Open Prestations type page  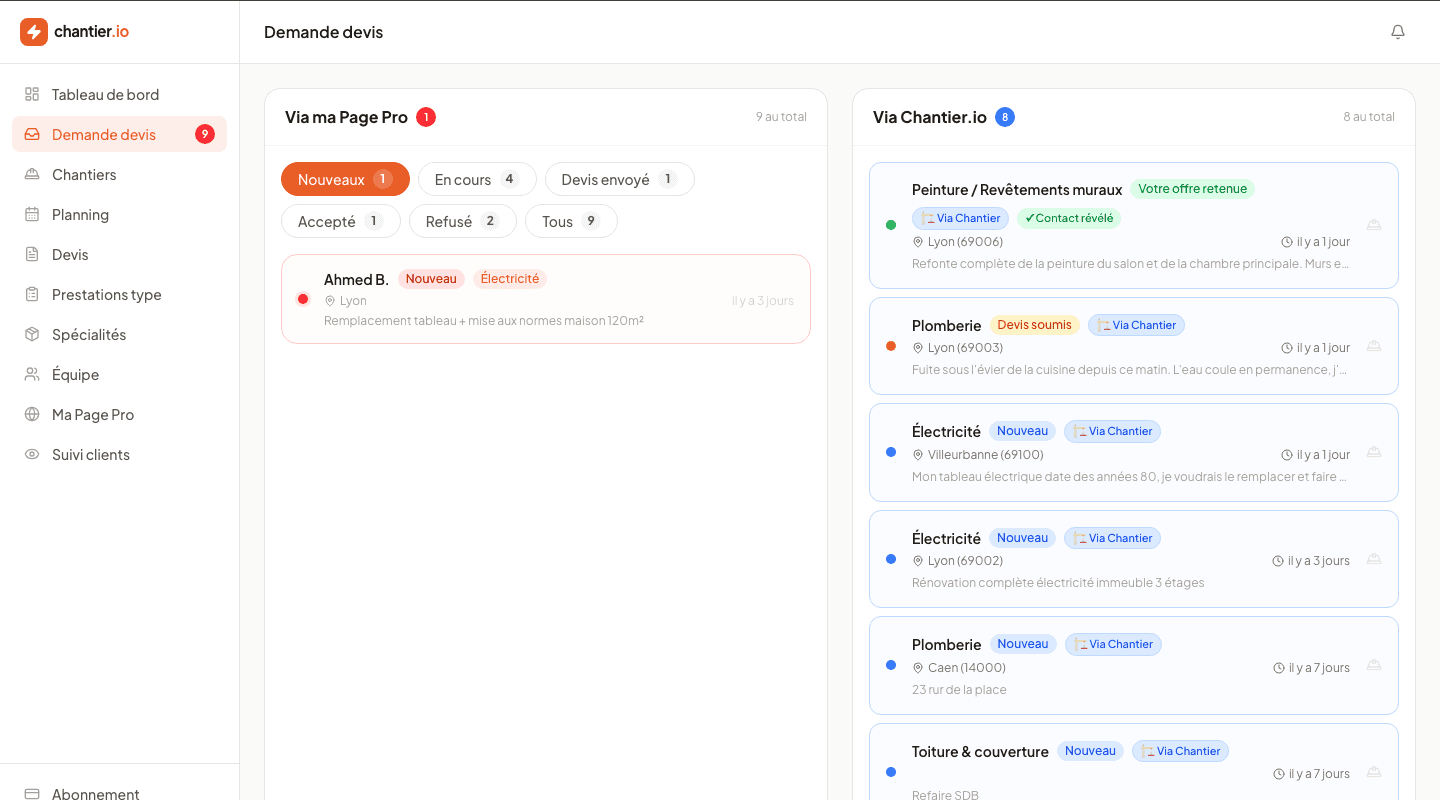click(x=120, y=294)
